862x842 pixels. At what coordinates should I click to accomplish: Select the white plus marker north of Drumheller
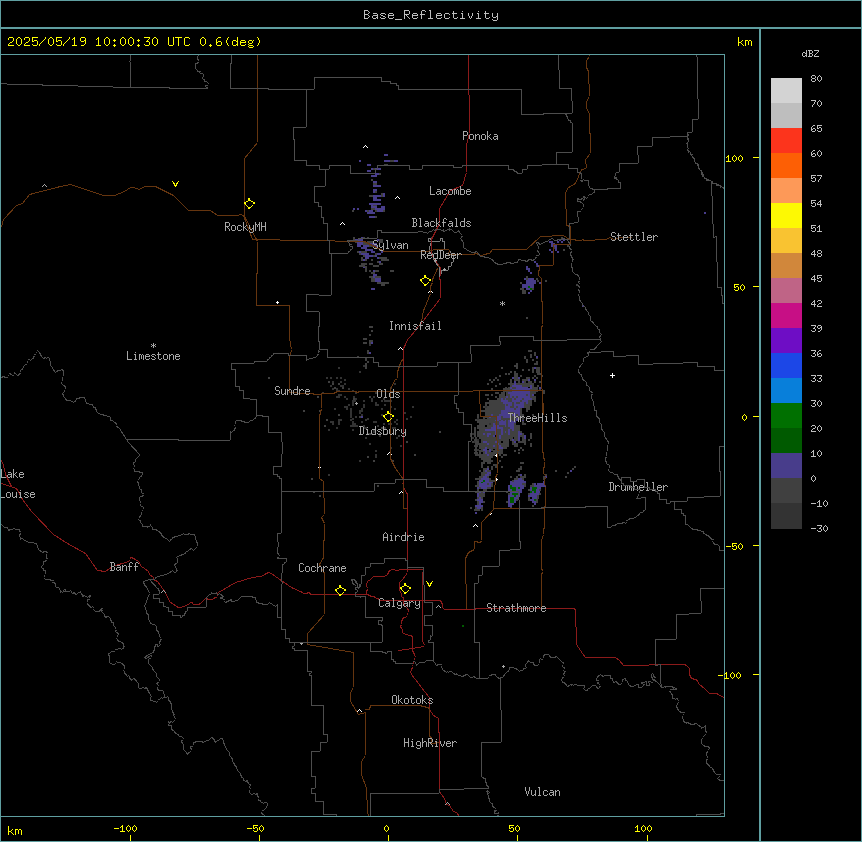(612, 375)
